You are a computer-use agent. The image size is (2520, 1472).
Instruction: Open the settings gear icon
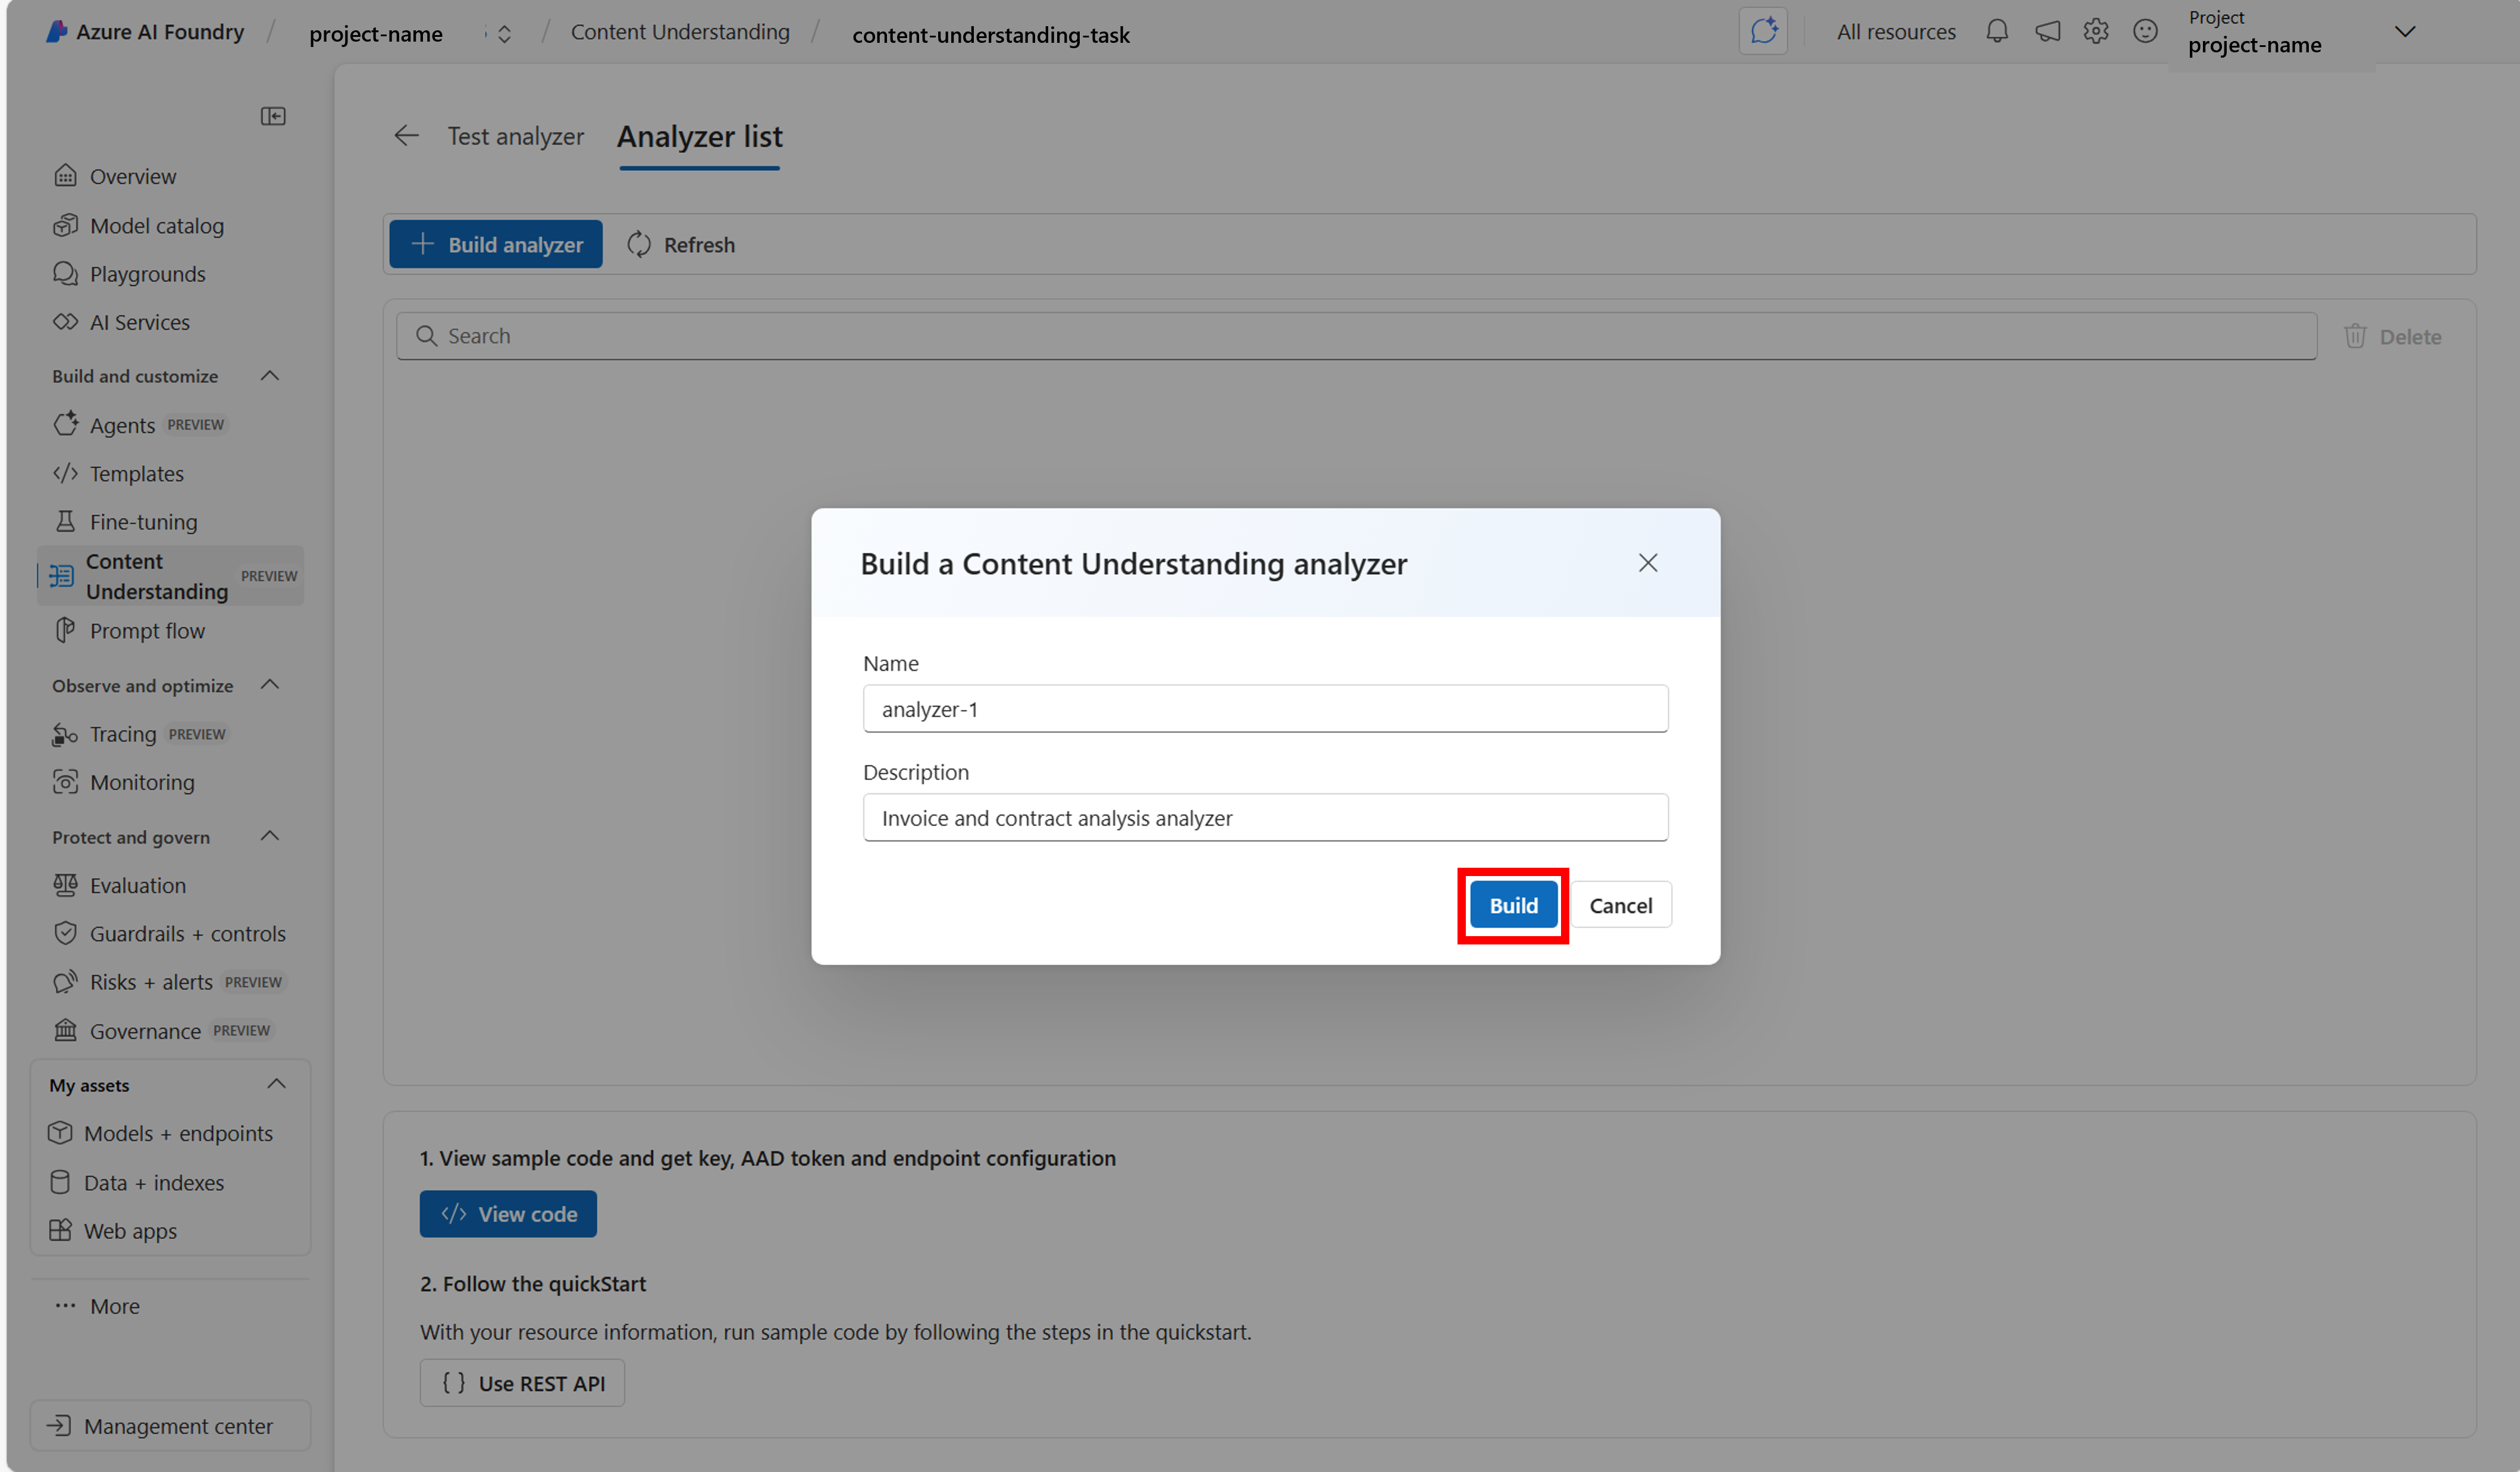coord(2095,32)
